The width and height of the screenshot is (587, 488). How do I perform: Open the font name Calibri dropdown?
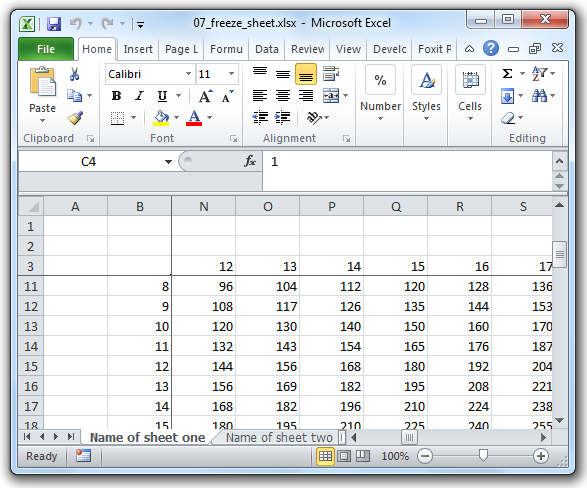click(x=188, y=74)
